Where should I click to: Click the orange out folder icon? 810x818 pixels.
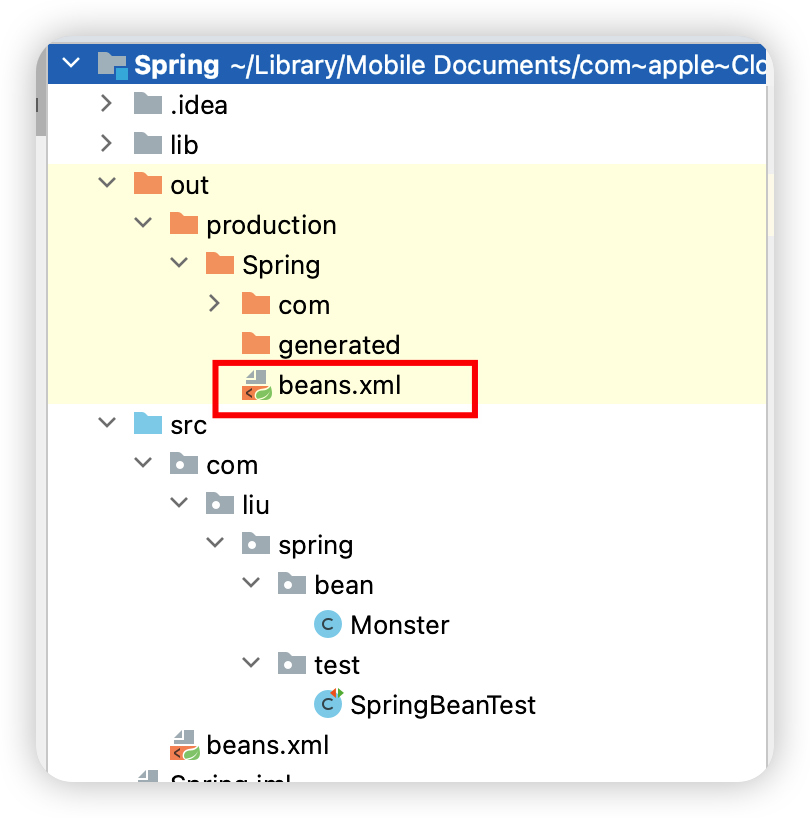(x=148, y=184)
